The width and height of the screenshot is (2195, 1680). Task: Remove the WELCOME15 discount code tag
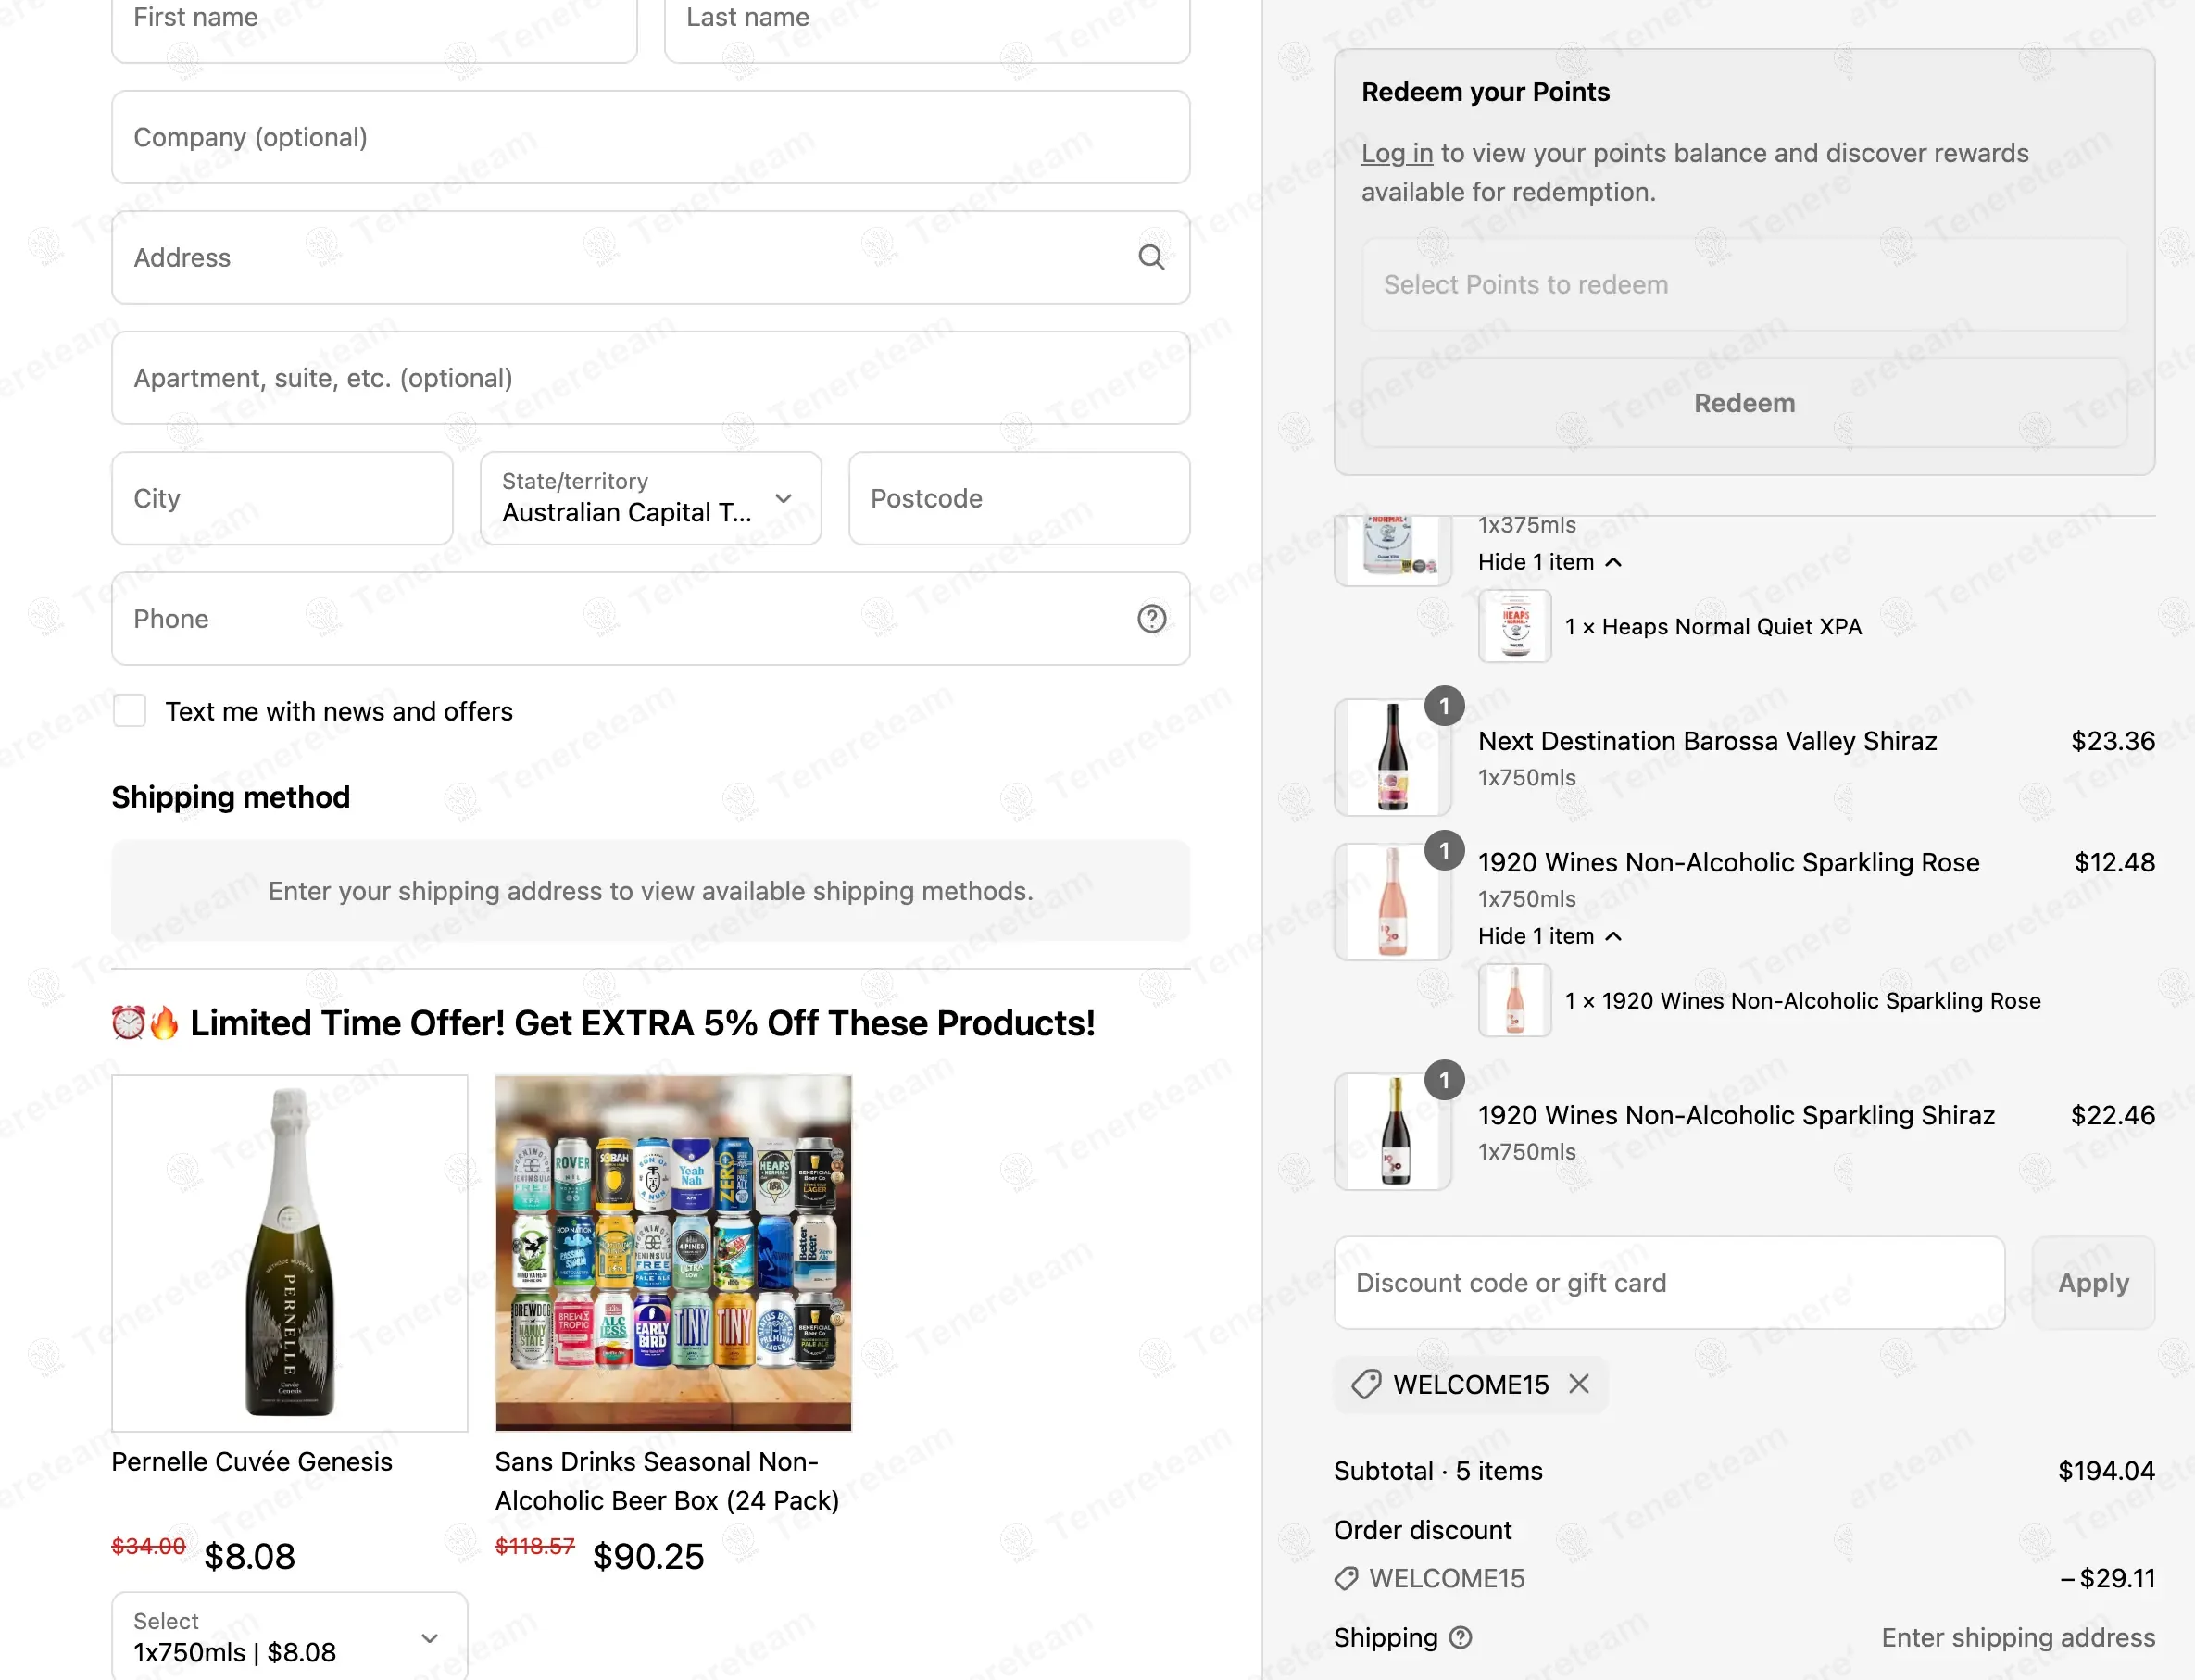tap(1578, 1384)
